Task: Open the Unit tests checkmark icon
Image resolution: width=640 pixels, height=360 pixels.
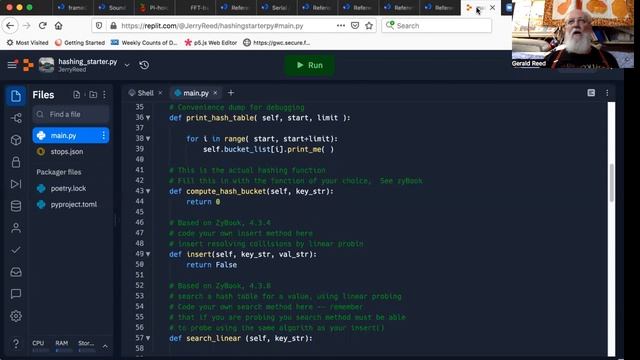Action: (x=16, y=250)
